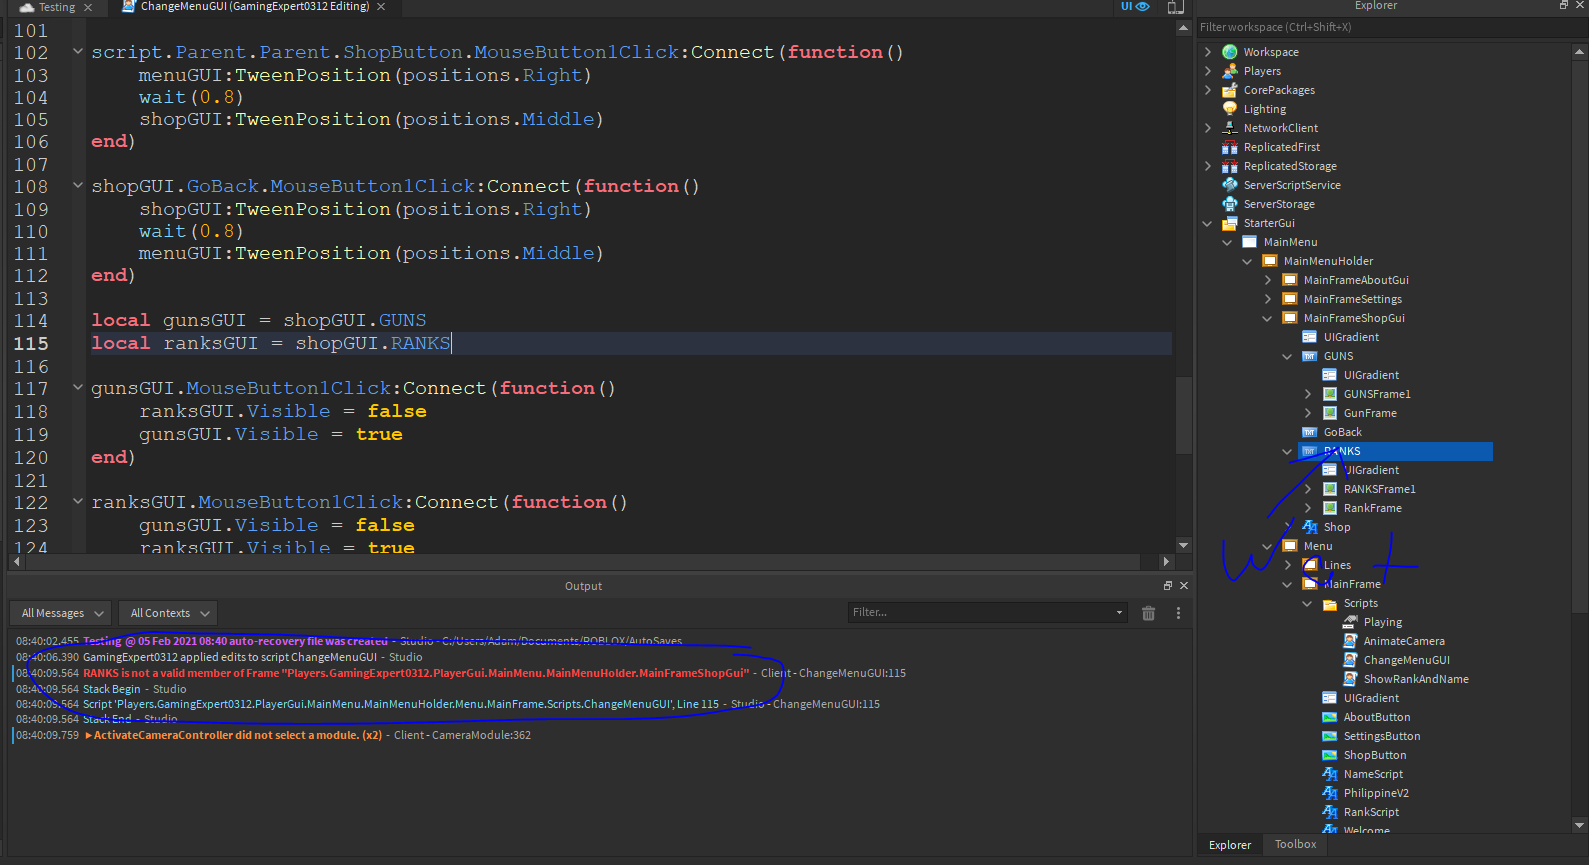Select the ServerStorage icon
Screen dimensions: 1589x865
click(x=1230, y=204)
